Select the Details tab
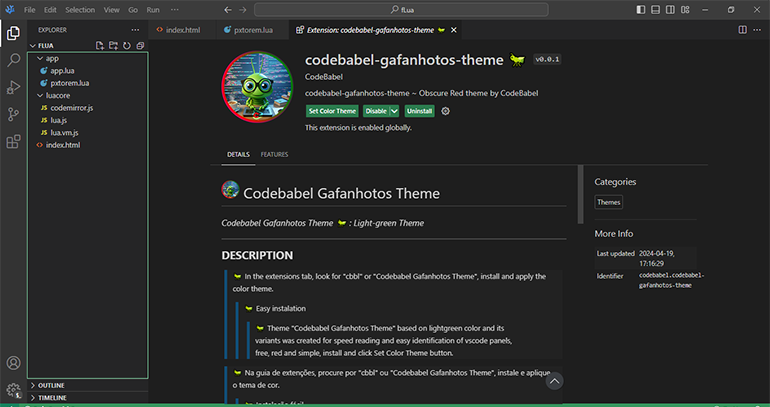The height and width of the screenshot is (407, 770). [238, 155]
